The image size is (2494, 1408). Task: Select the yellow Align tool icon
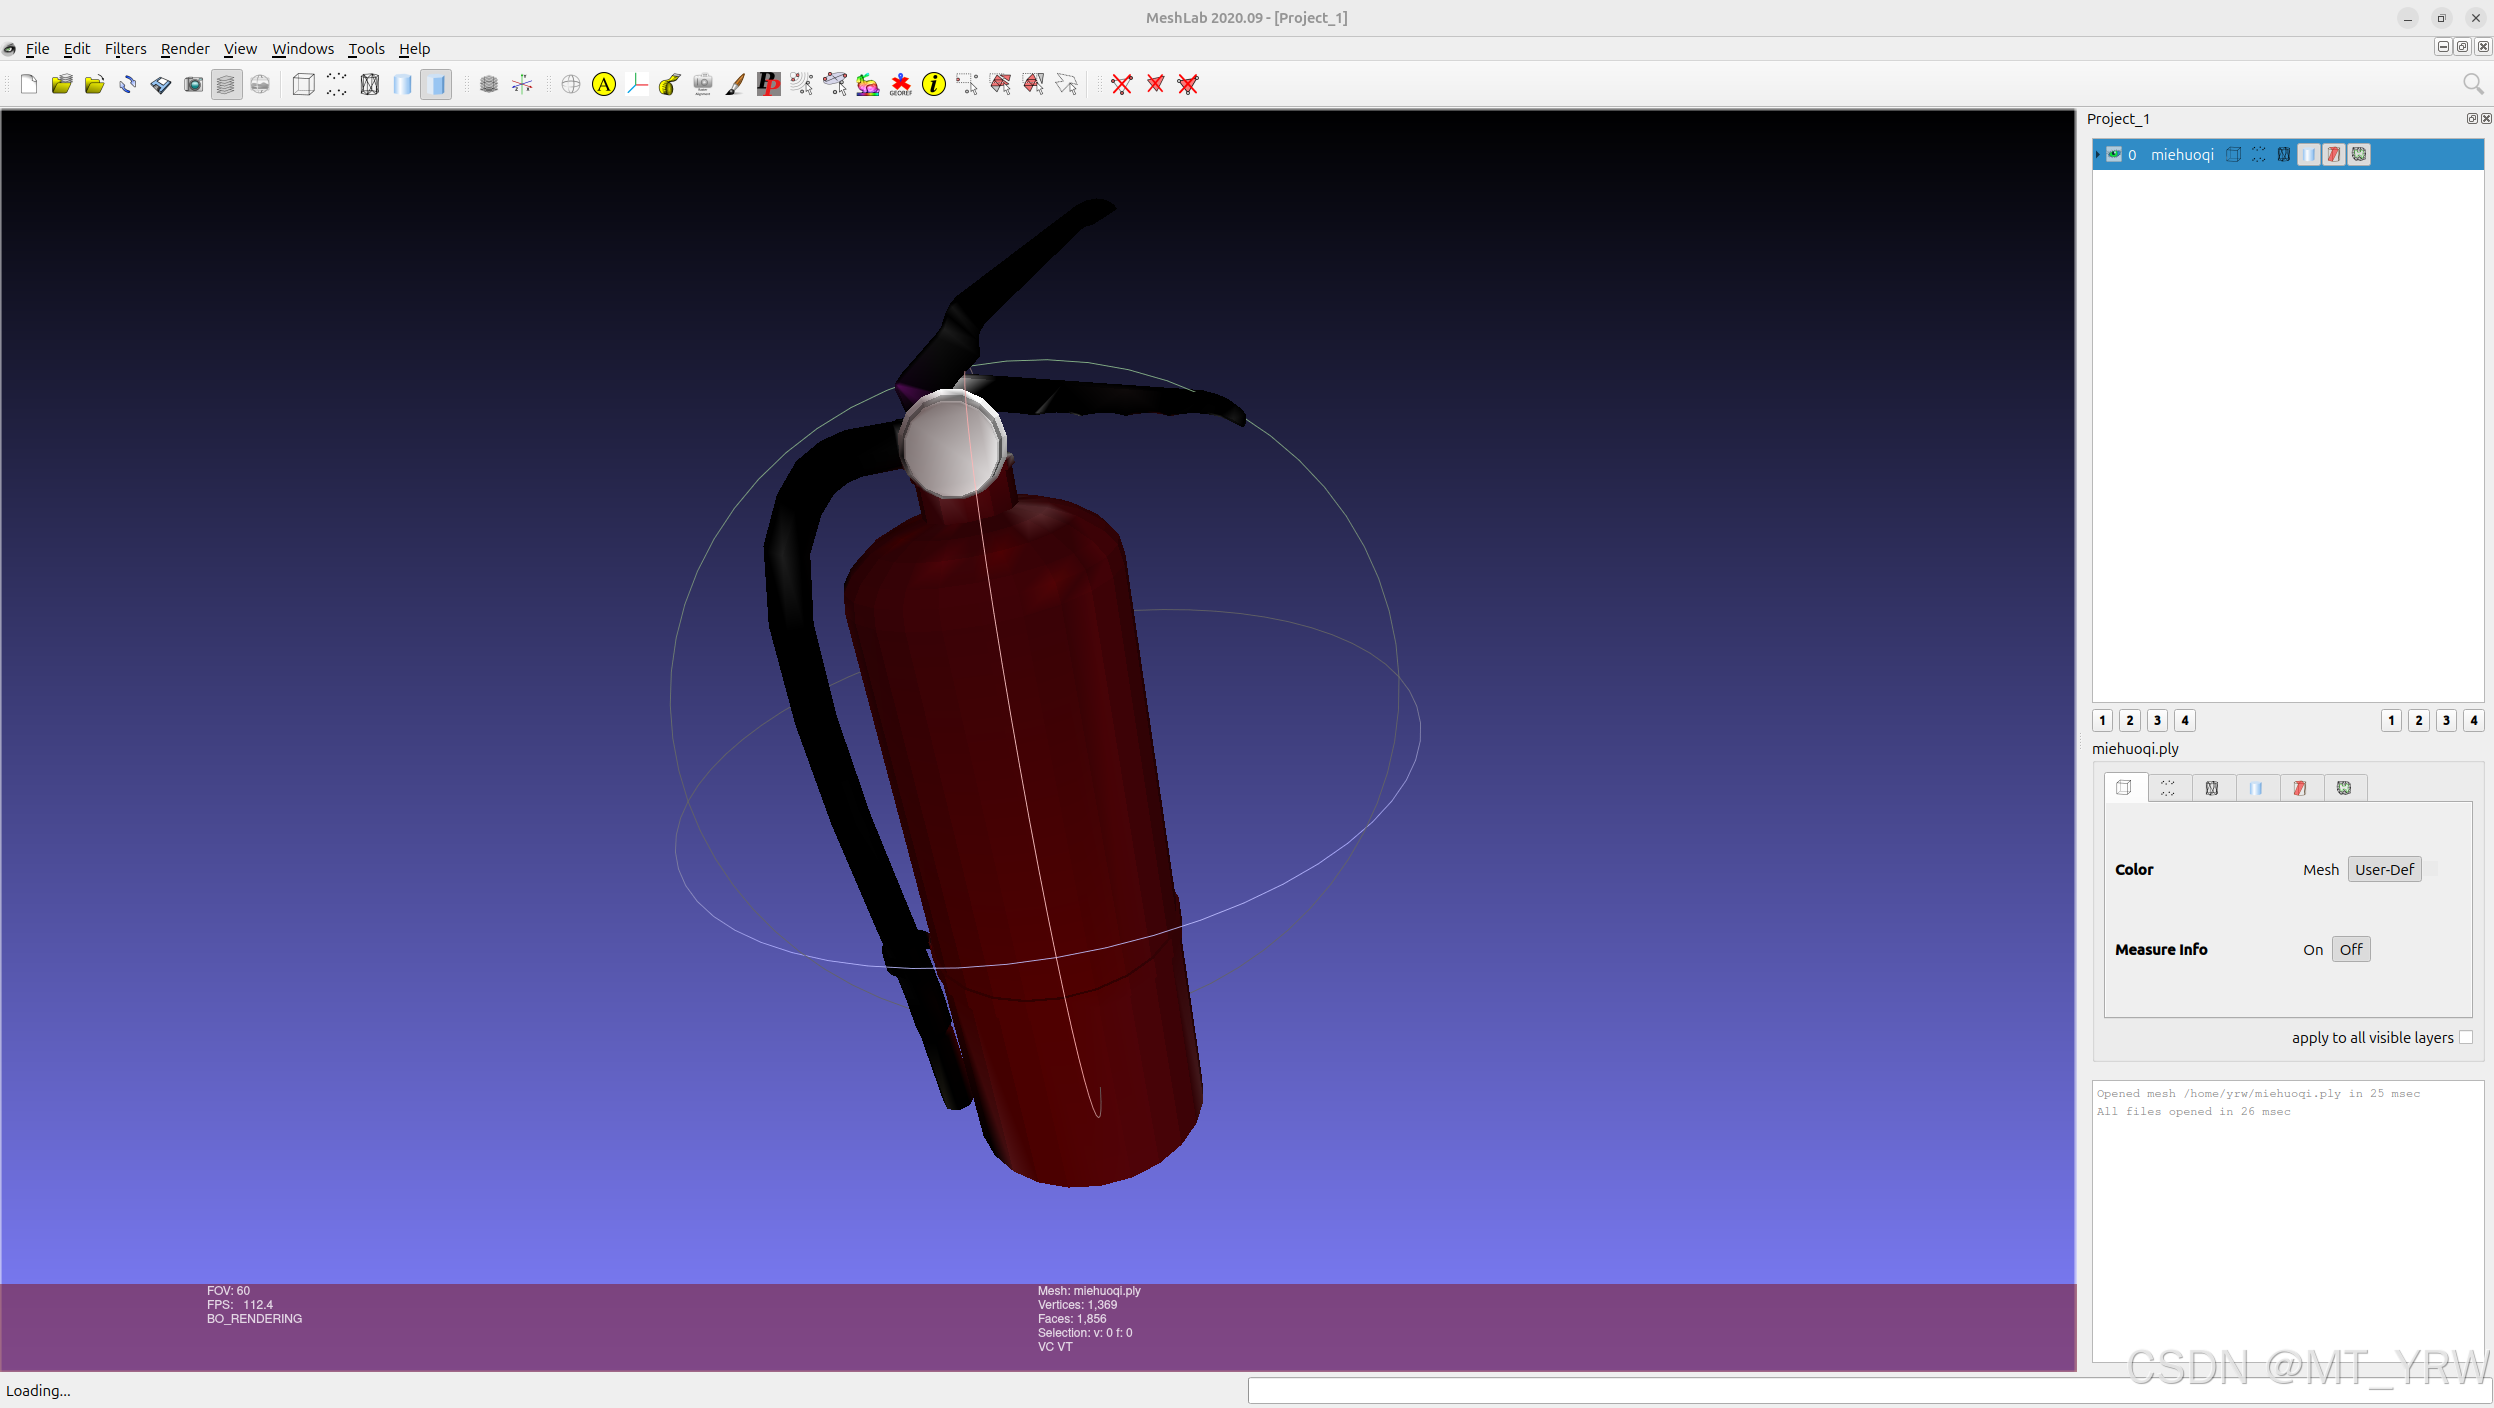604,85
